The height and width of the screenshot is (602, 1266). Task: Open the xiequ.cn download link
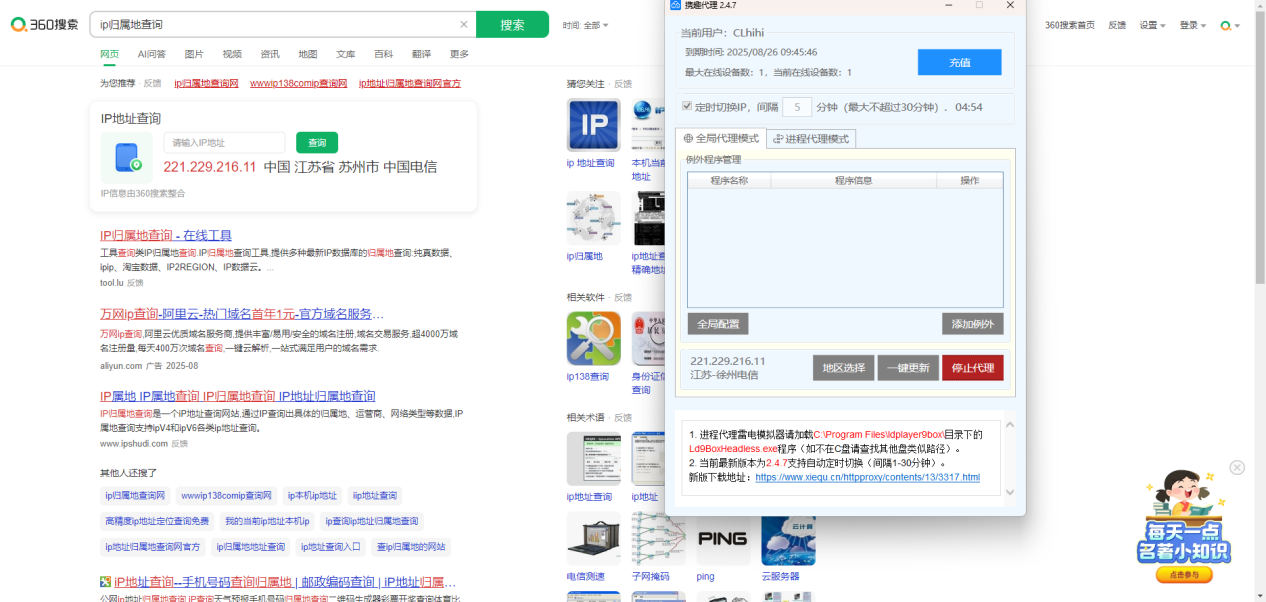click(867, 477)
